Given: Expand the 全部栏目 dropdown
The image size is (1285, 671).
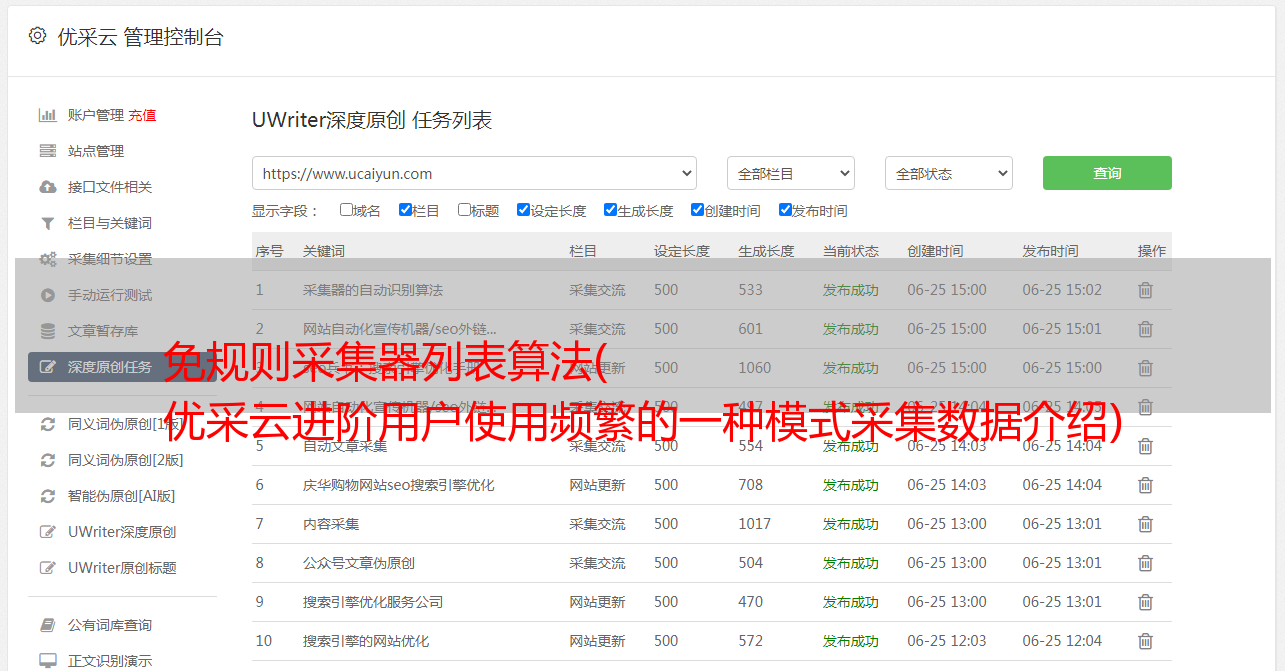Looking at the screenshot, I should click(790, 173).
